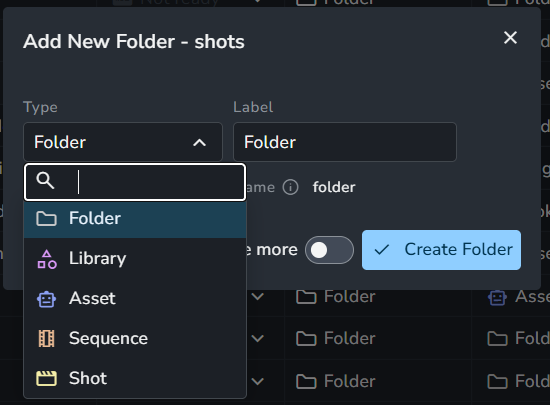Click the Label input field
This screenshot has width=550, height=405.
(x=345, y=142)
